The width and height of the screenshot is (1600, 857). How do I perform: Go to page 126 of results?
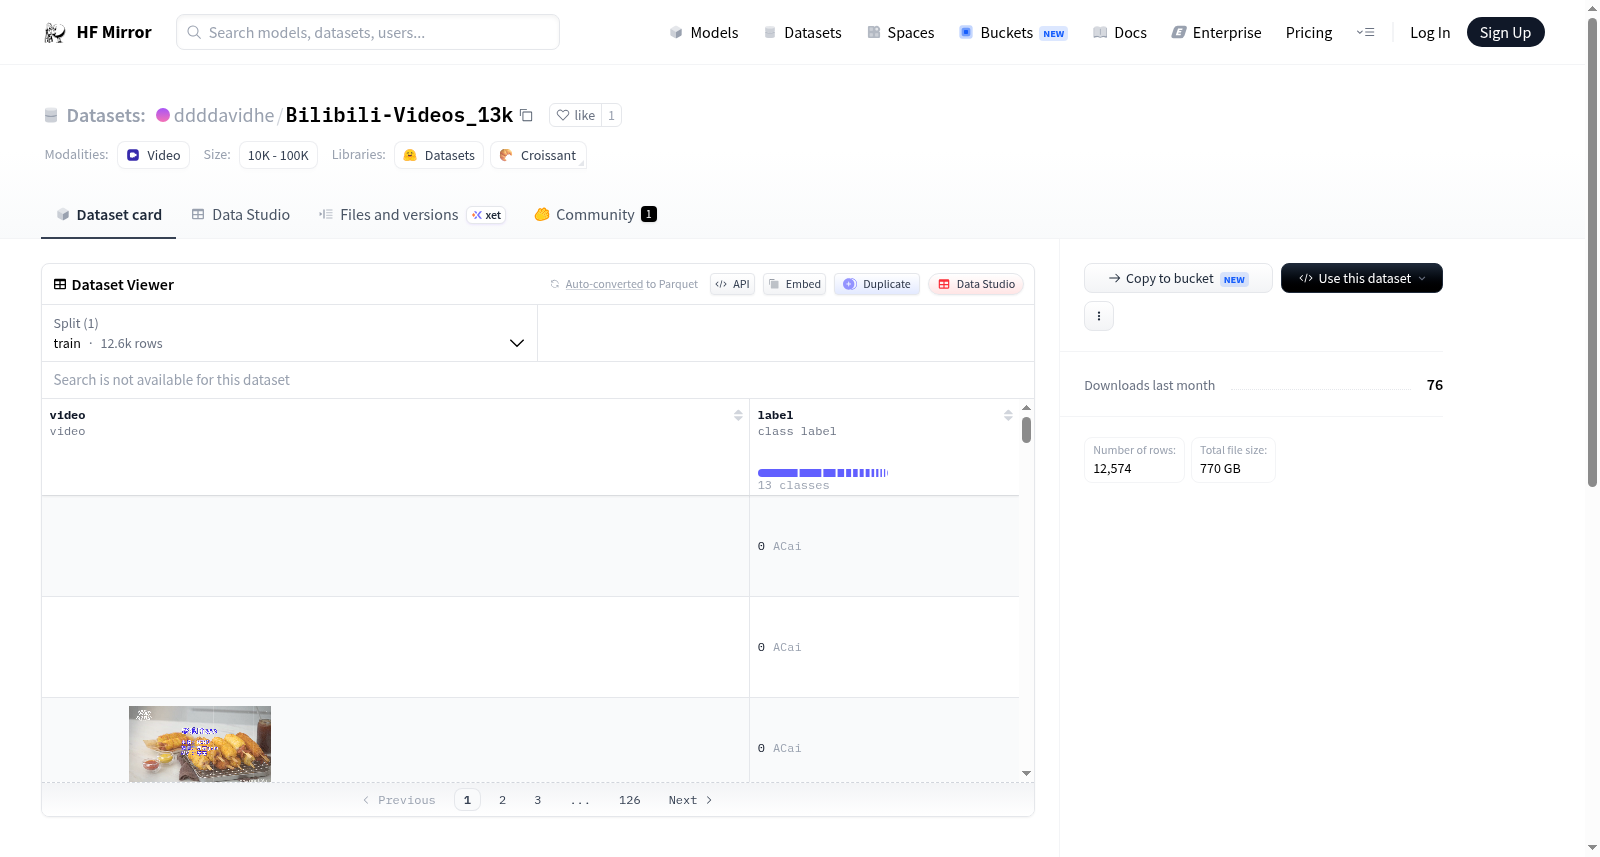pos(630,800)
